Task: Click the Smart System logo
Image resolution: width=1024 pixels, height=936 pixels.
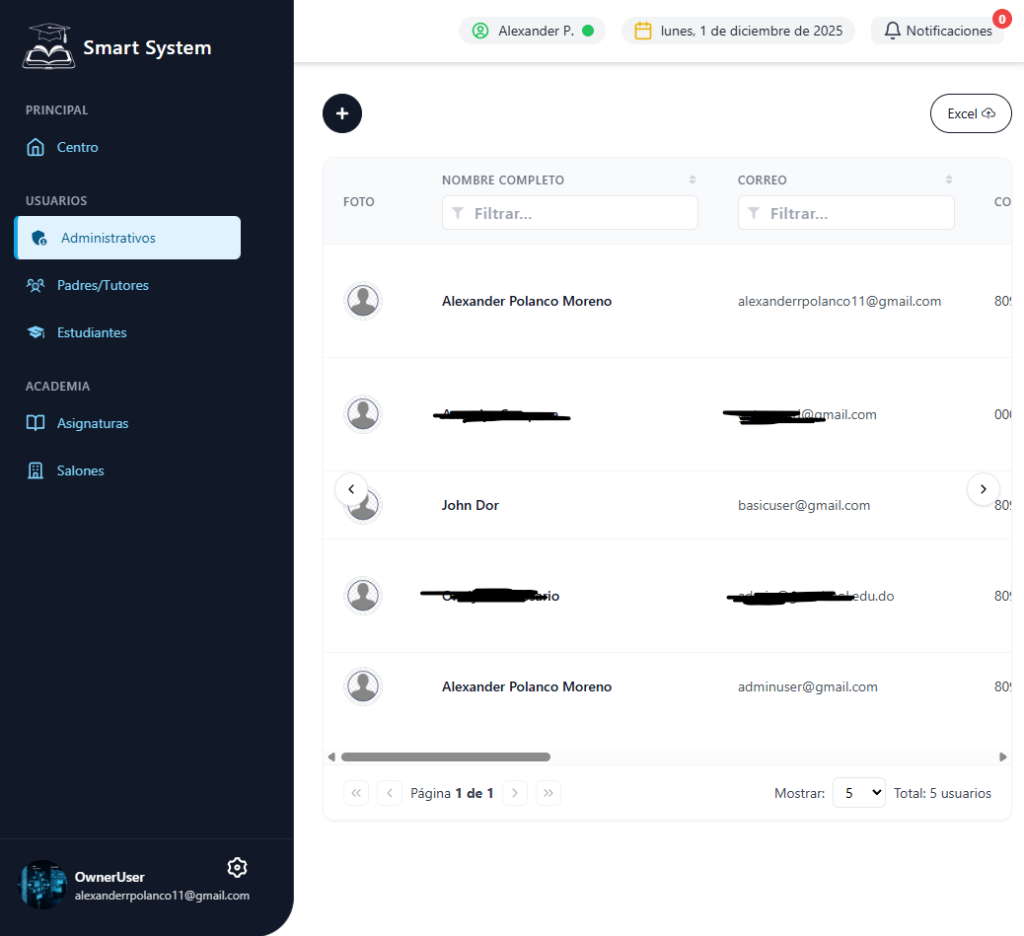Action: tap(49, 47)
